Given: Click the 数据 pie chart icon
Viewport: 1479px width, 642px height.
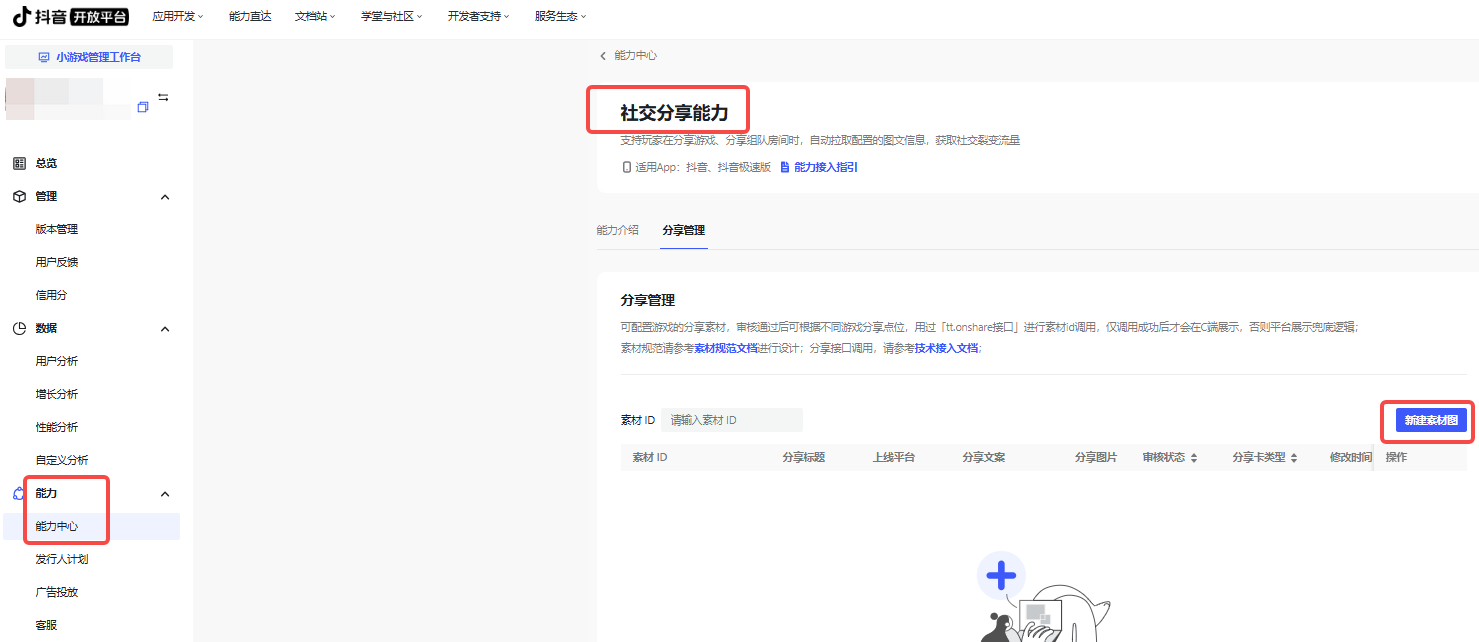Looking at the screenshot, I should pos(19,328).
